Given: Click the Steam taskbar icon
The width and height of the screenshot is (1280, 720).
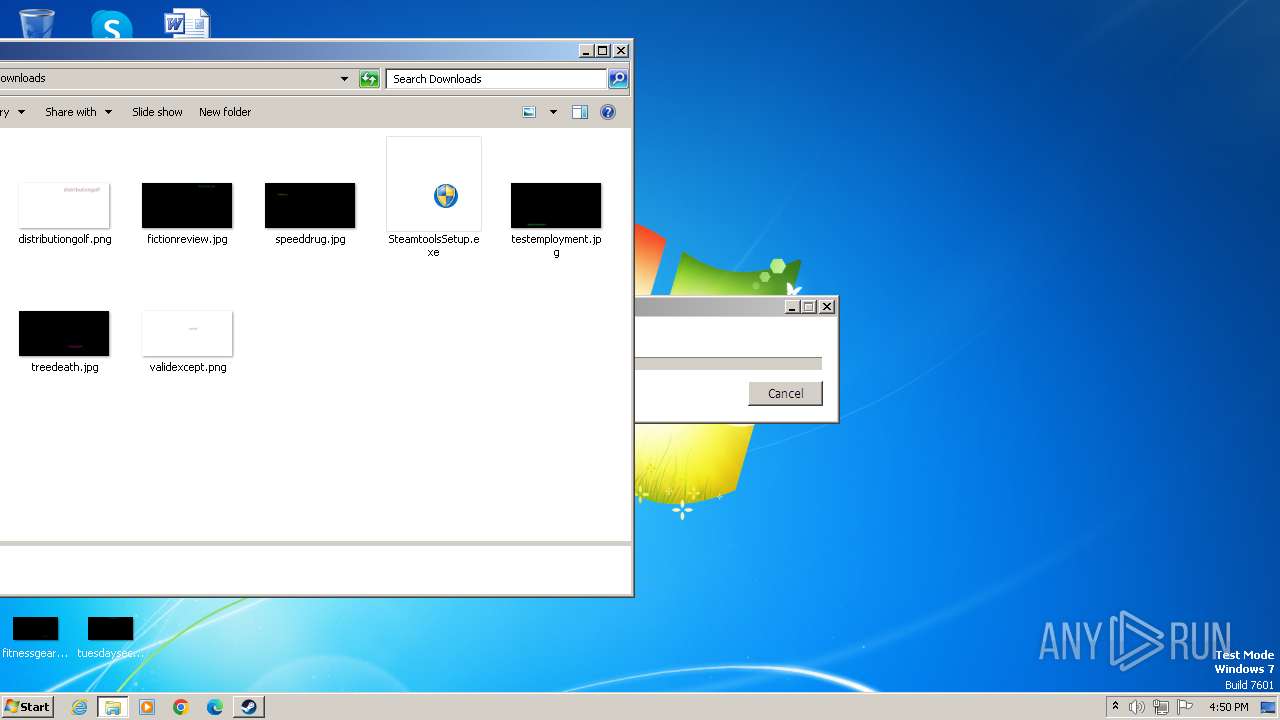Looking at the screenshot, I should (x=249, y=707).
